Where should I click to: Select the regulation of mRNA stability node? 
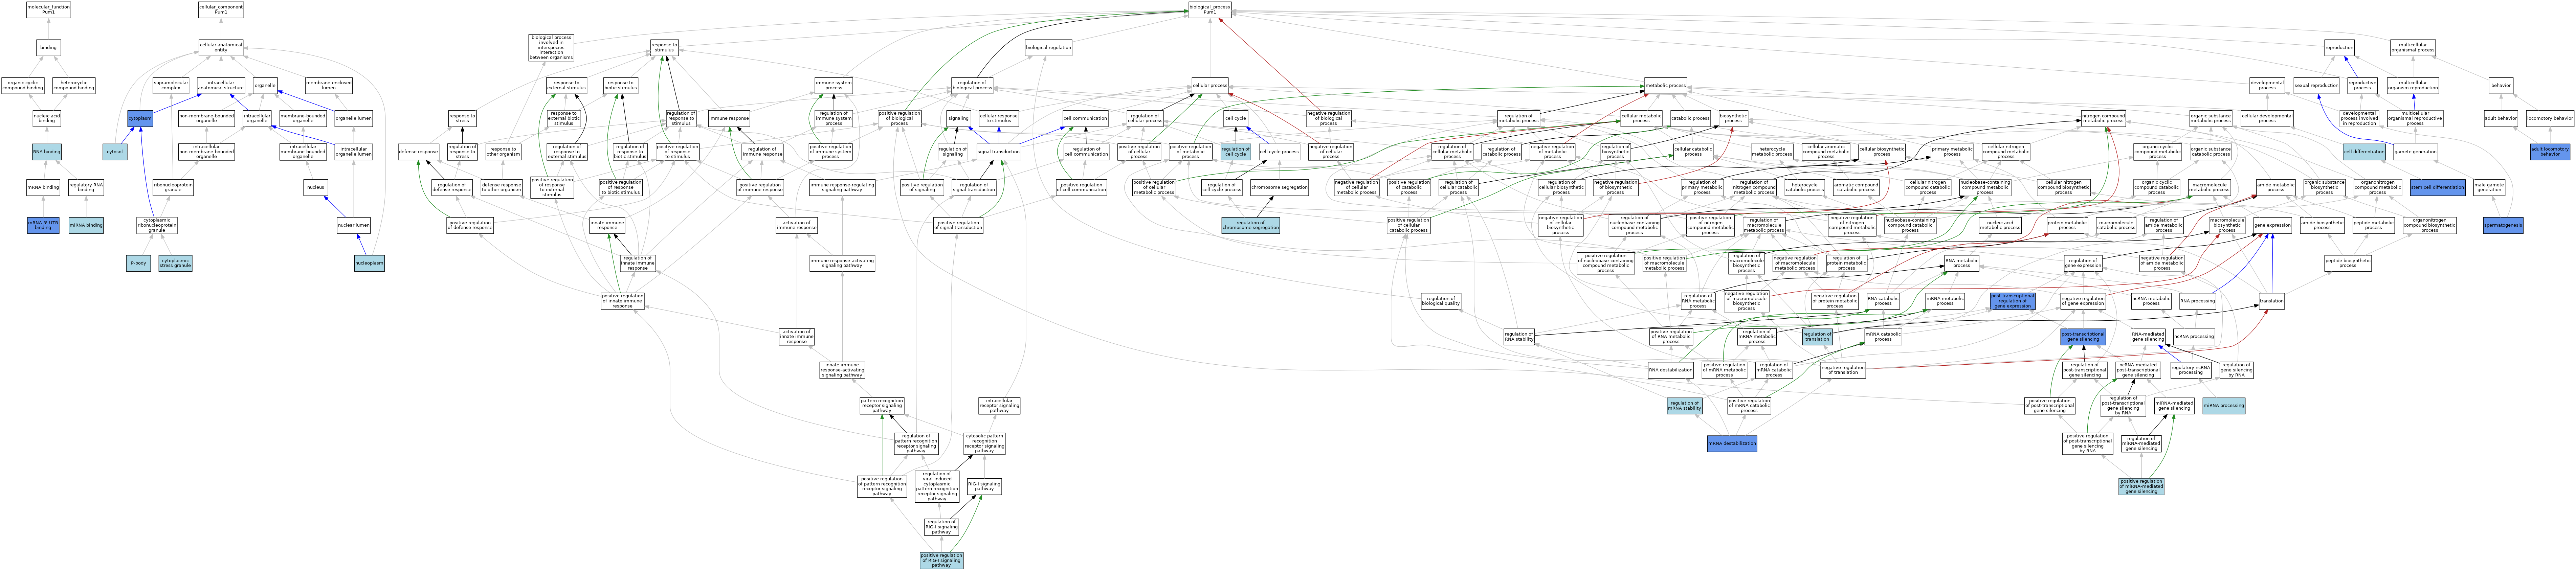(x=1685, y=406)
